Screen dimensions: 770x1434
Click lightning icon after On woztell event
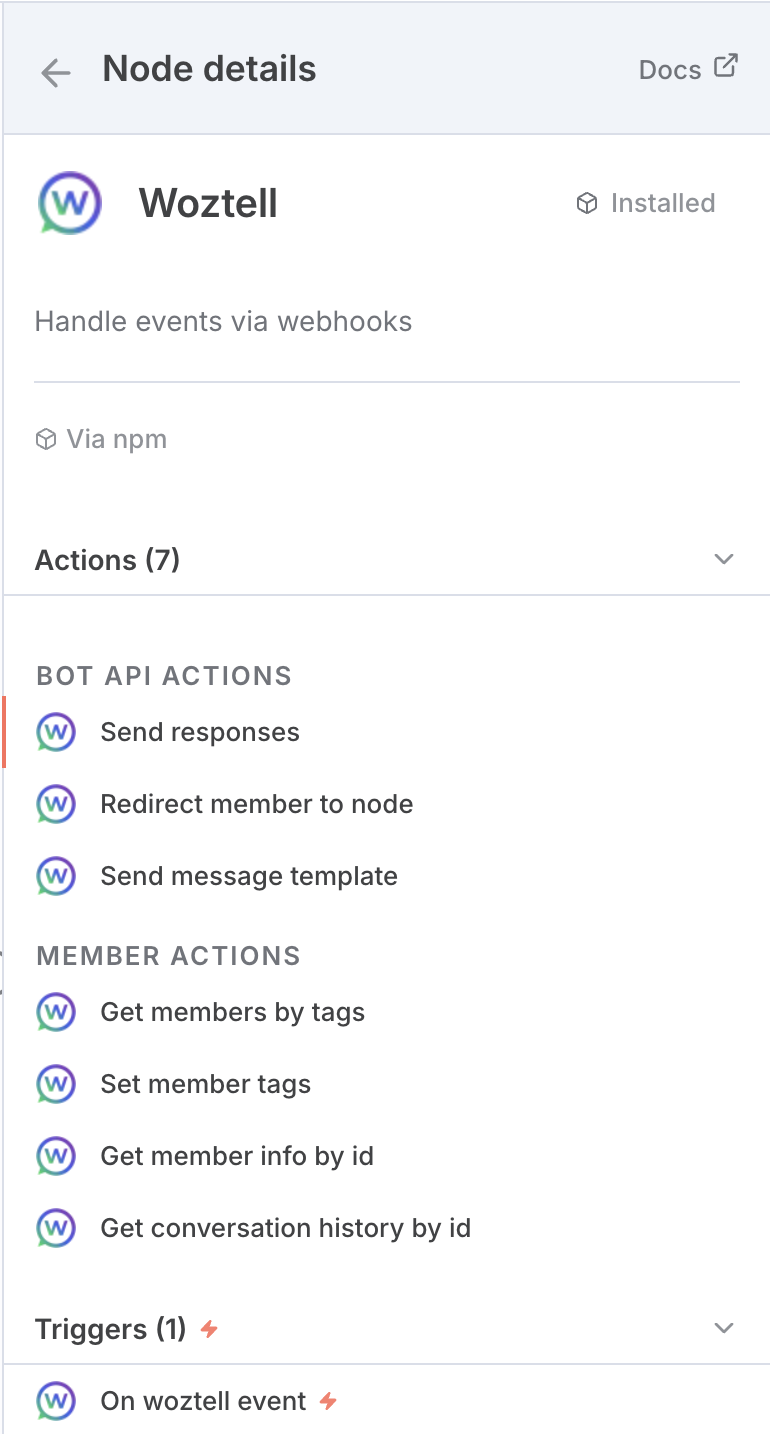coord(328,1401)
